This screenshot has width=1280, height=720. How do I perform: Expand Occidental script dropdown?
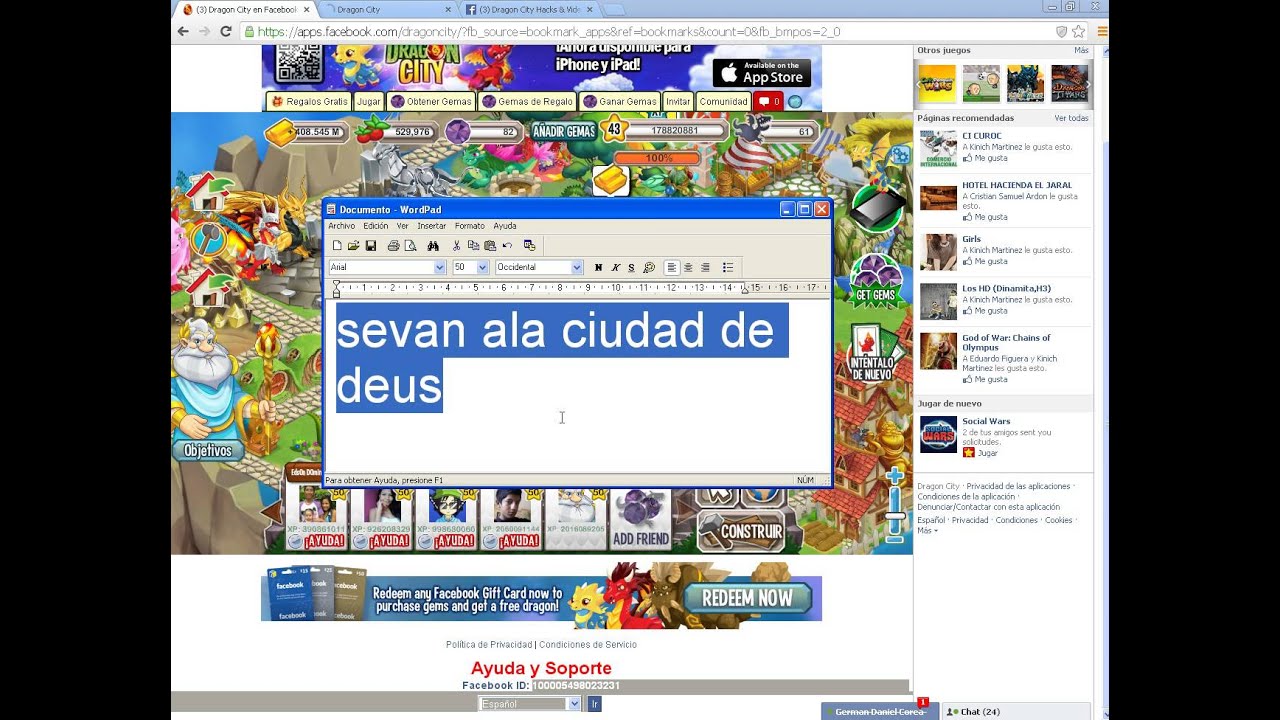pos(576,267)
